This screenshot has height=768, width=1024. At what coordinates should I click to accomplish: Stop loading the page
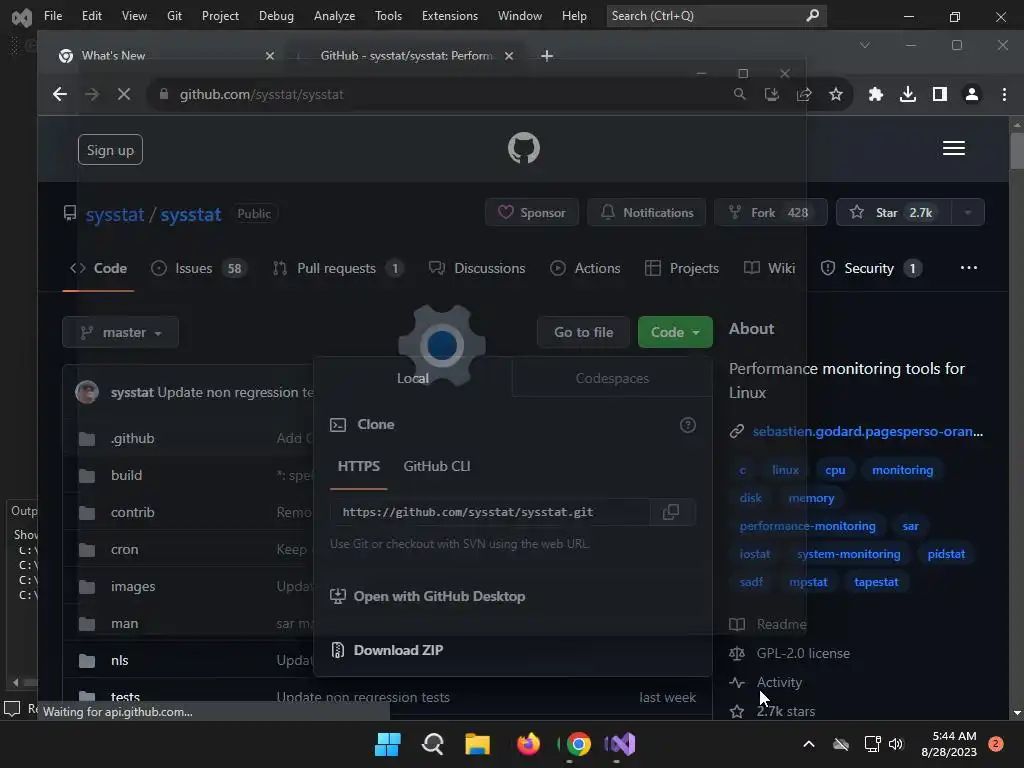coord(123,94)
